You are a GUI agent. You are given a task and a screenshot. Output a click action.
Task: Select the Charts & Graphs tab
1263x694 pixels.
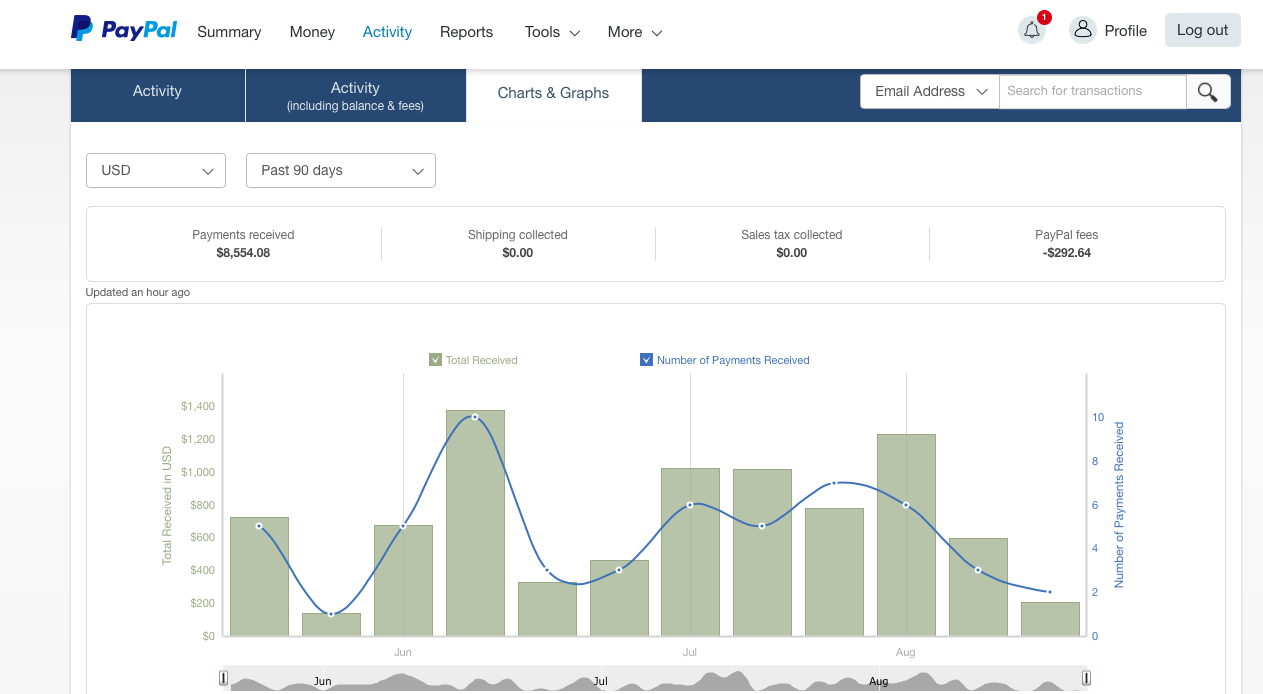pos(553,95)
